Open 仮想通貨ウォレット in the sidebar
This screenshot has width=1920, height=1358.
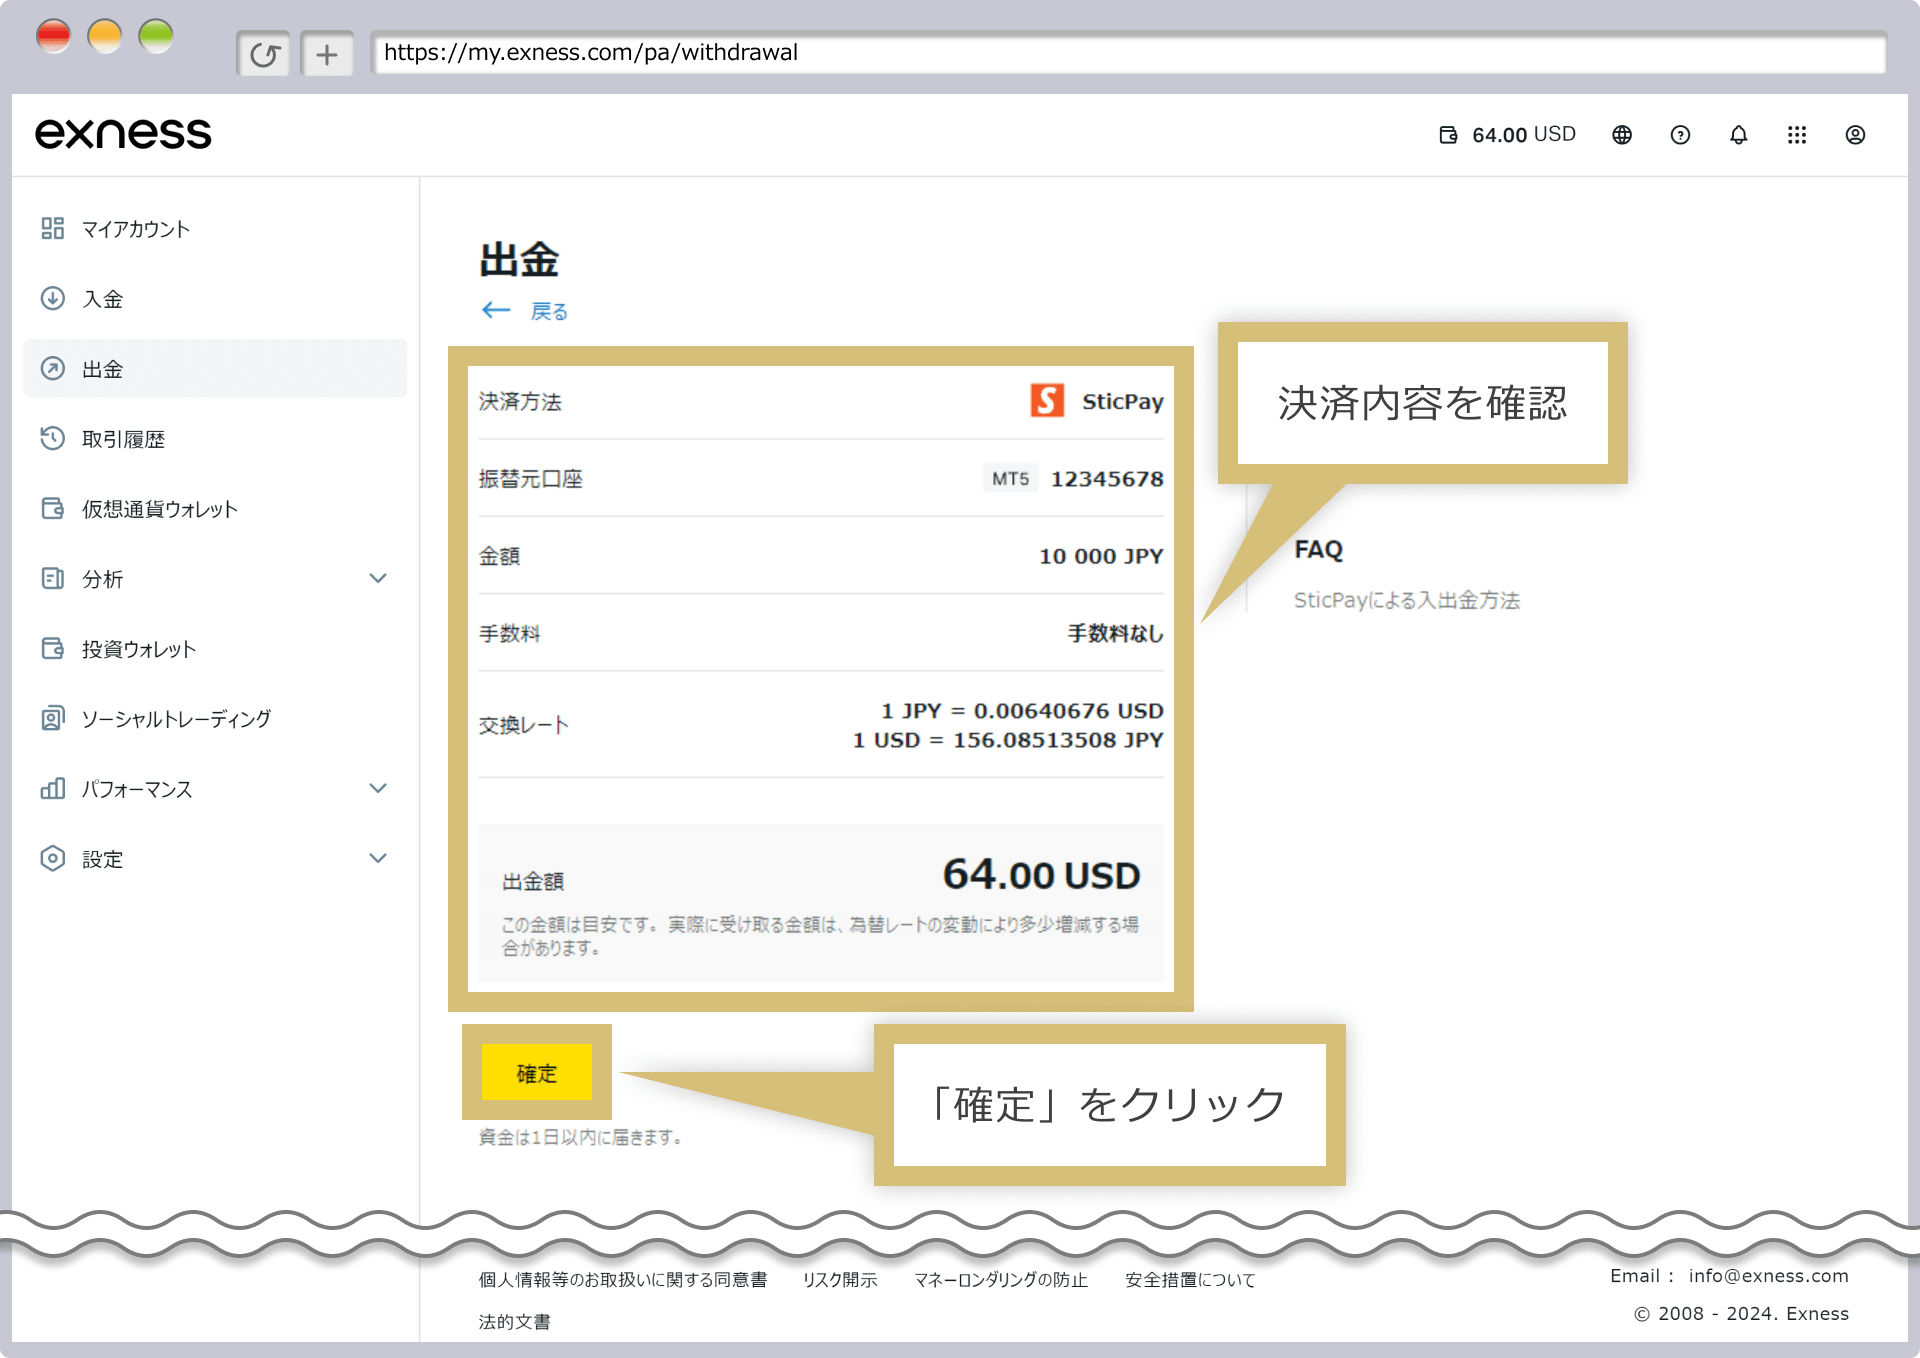(160, 509)
